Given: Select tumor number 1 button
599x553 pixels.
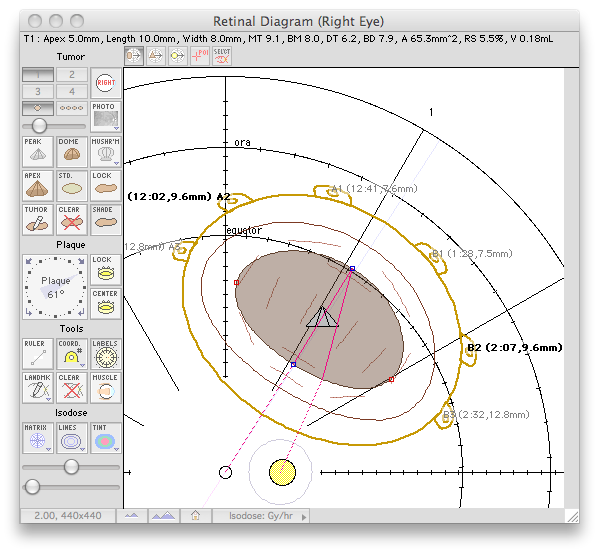Looking at the screenshot, I should click(38, 74).
